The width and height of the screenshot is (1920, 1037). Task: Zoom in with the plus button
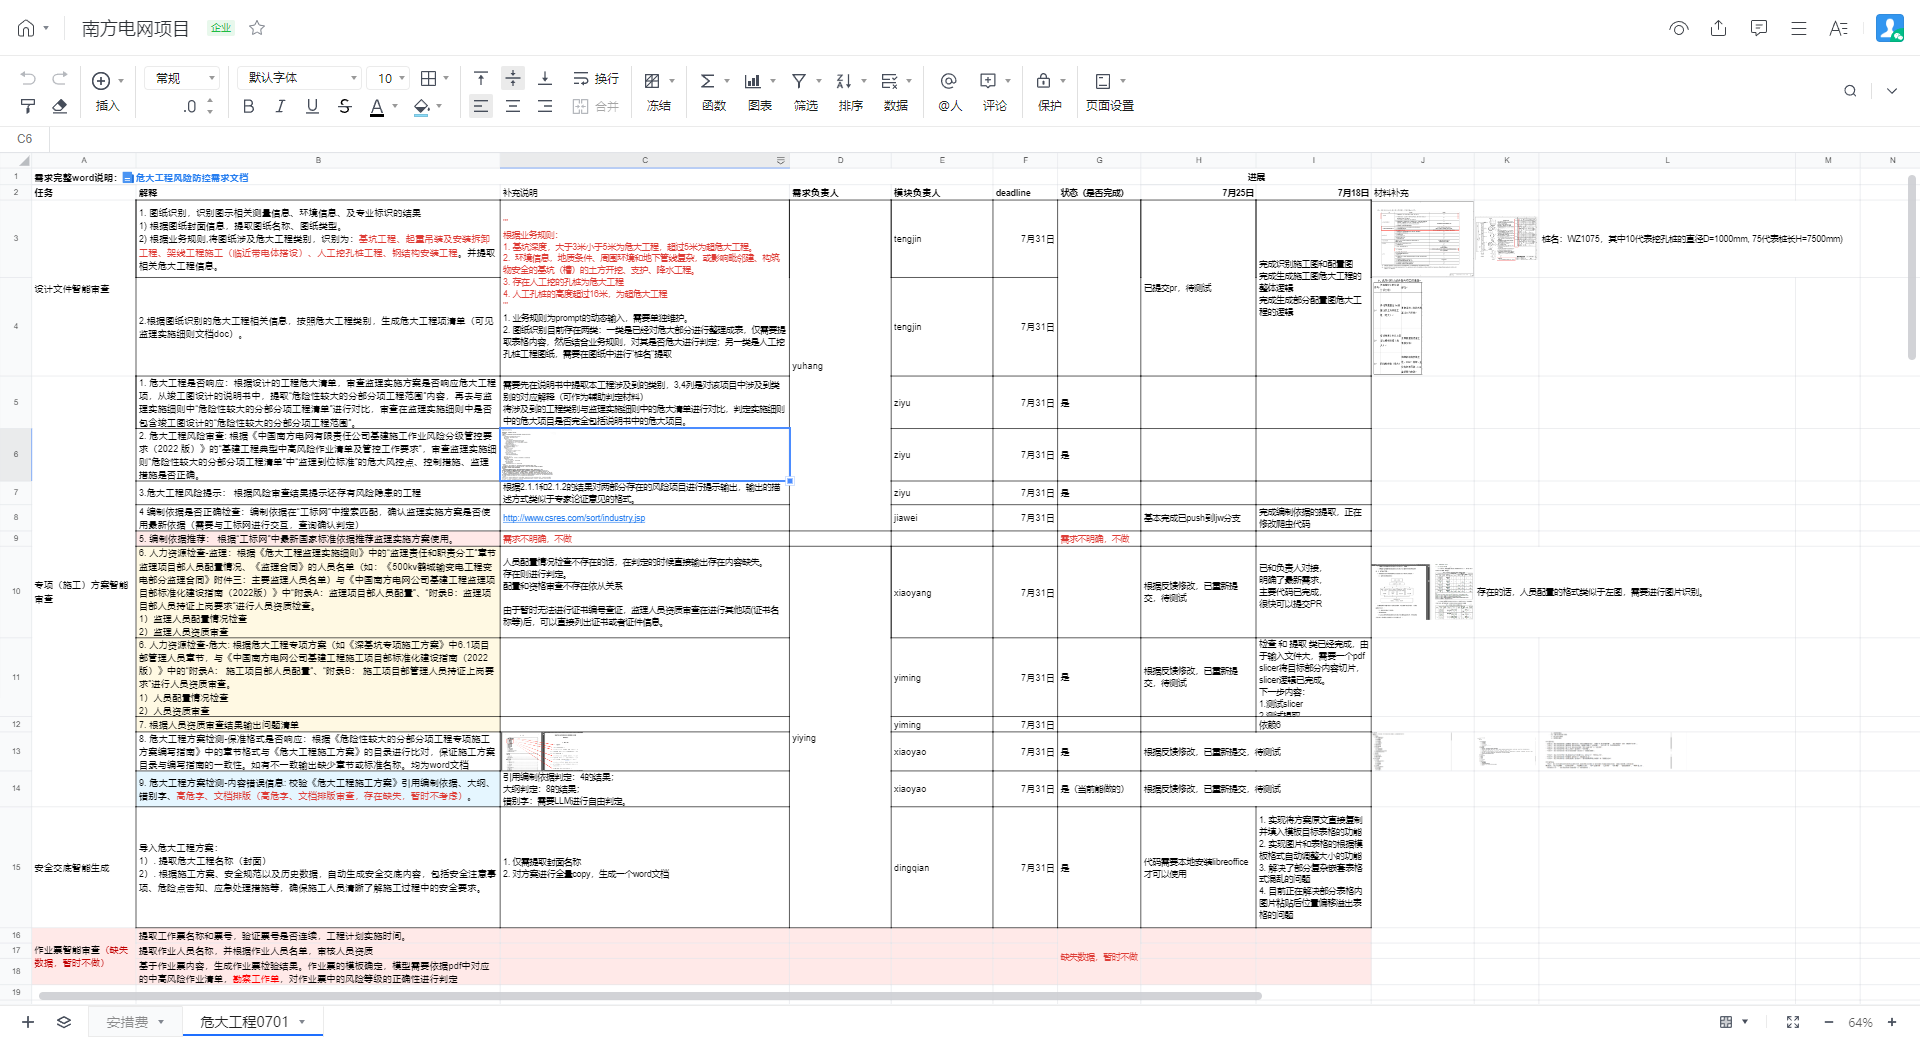pos(1892,1022)
